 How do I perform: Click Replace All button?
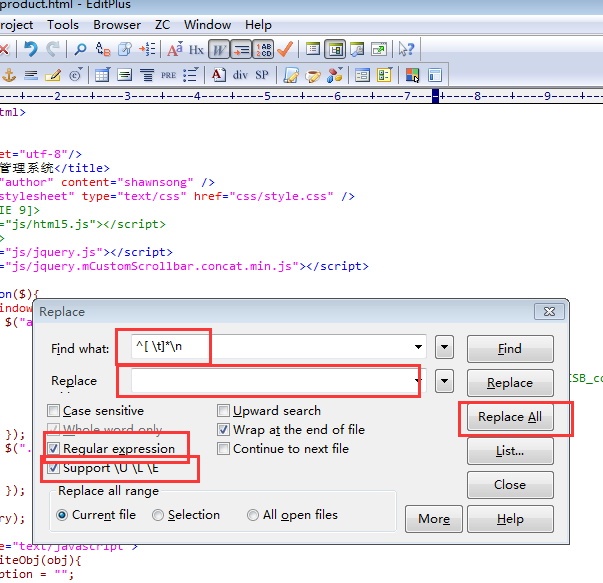pyautogui.click(x=510, y=416)
